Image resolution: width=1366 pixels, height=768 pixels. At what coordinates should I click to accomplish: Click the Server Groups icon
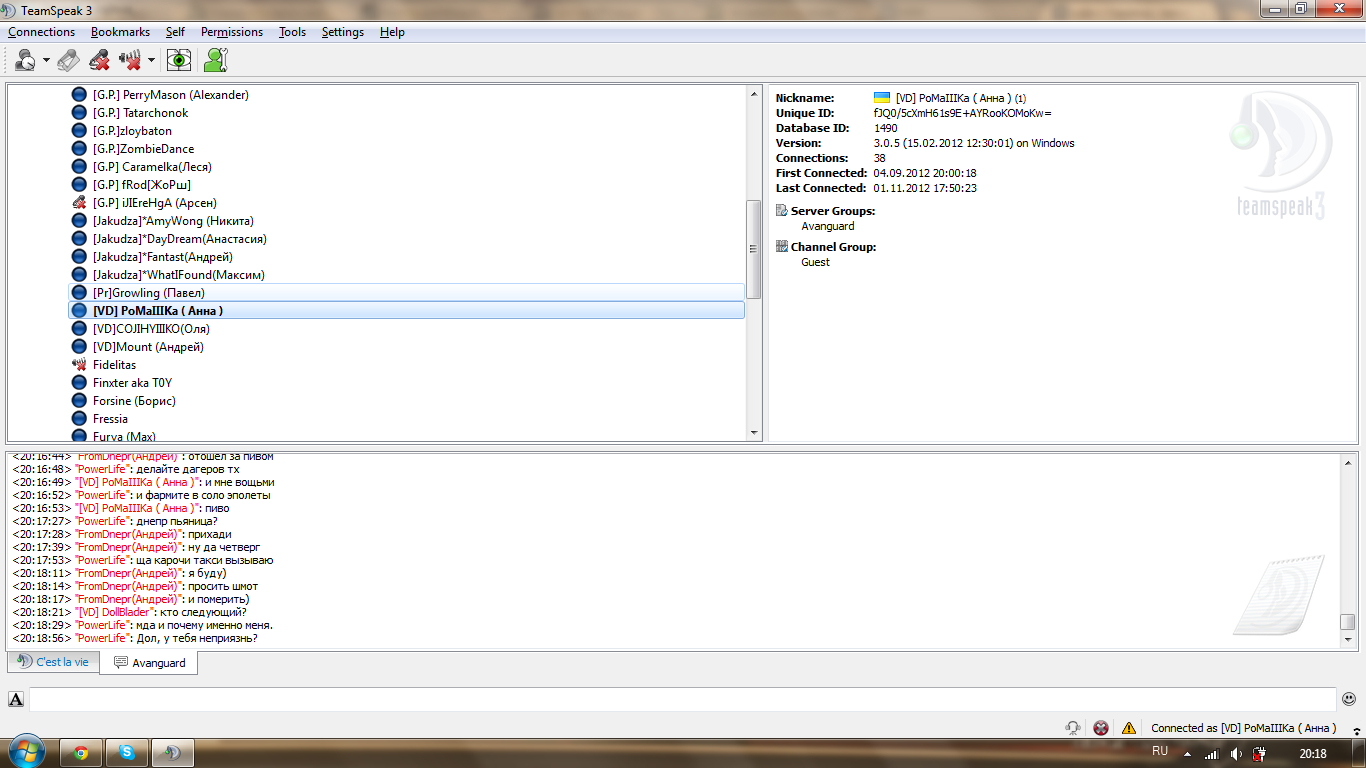pyautogui.click(x=782, y=211)
